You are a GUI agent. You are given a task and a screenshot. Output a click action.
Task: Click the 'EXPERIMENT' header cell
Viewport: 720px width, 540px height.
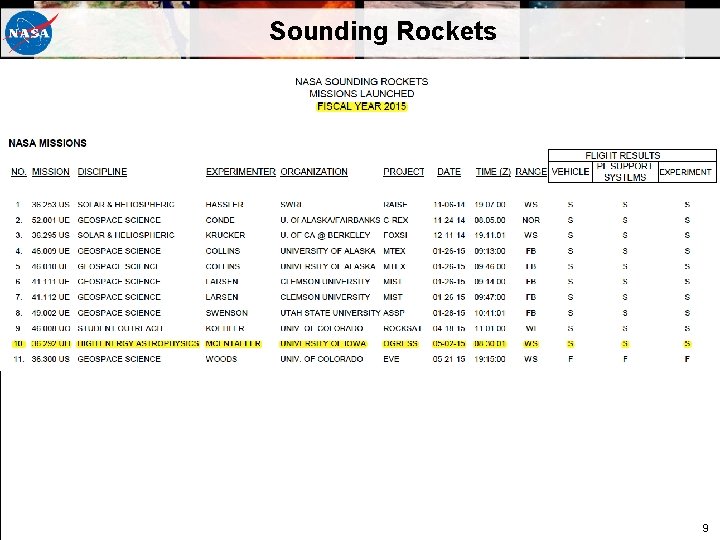click(686, 172)
